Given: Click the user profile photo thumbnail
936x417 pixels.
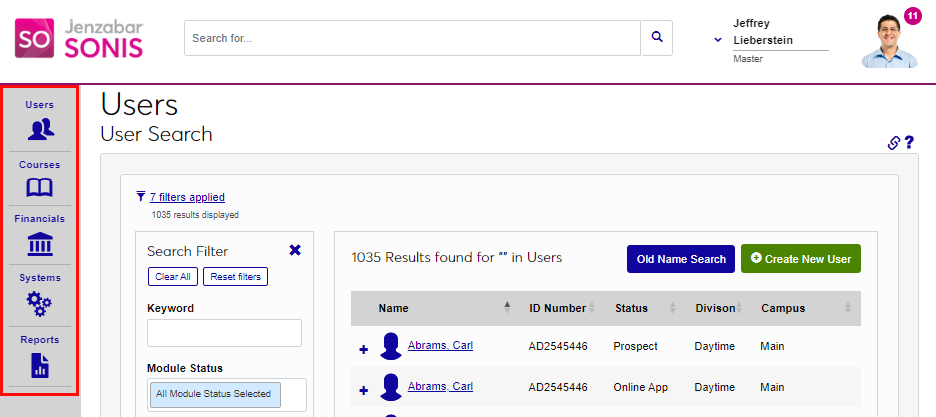Looking at the screenshot, I should coord(888,42).
